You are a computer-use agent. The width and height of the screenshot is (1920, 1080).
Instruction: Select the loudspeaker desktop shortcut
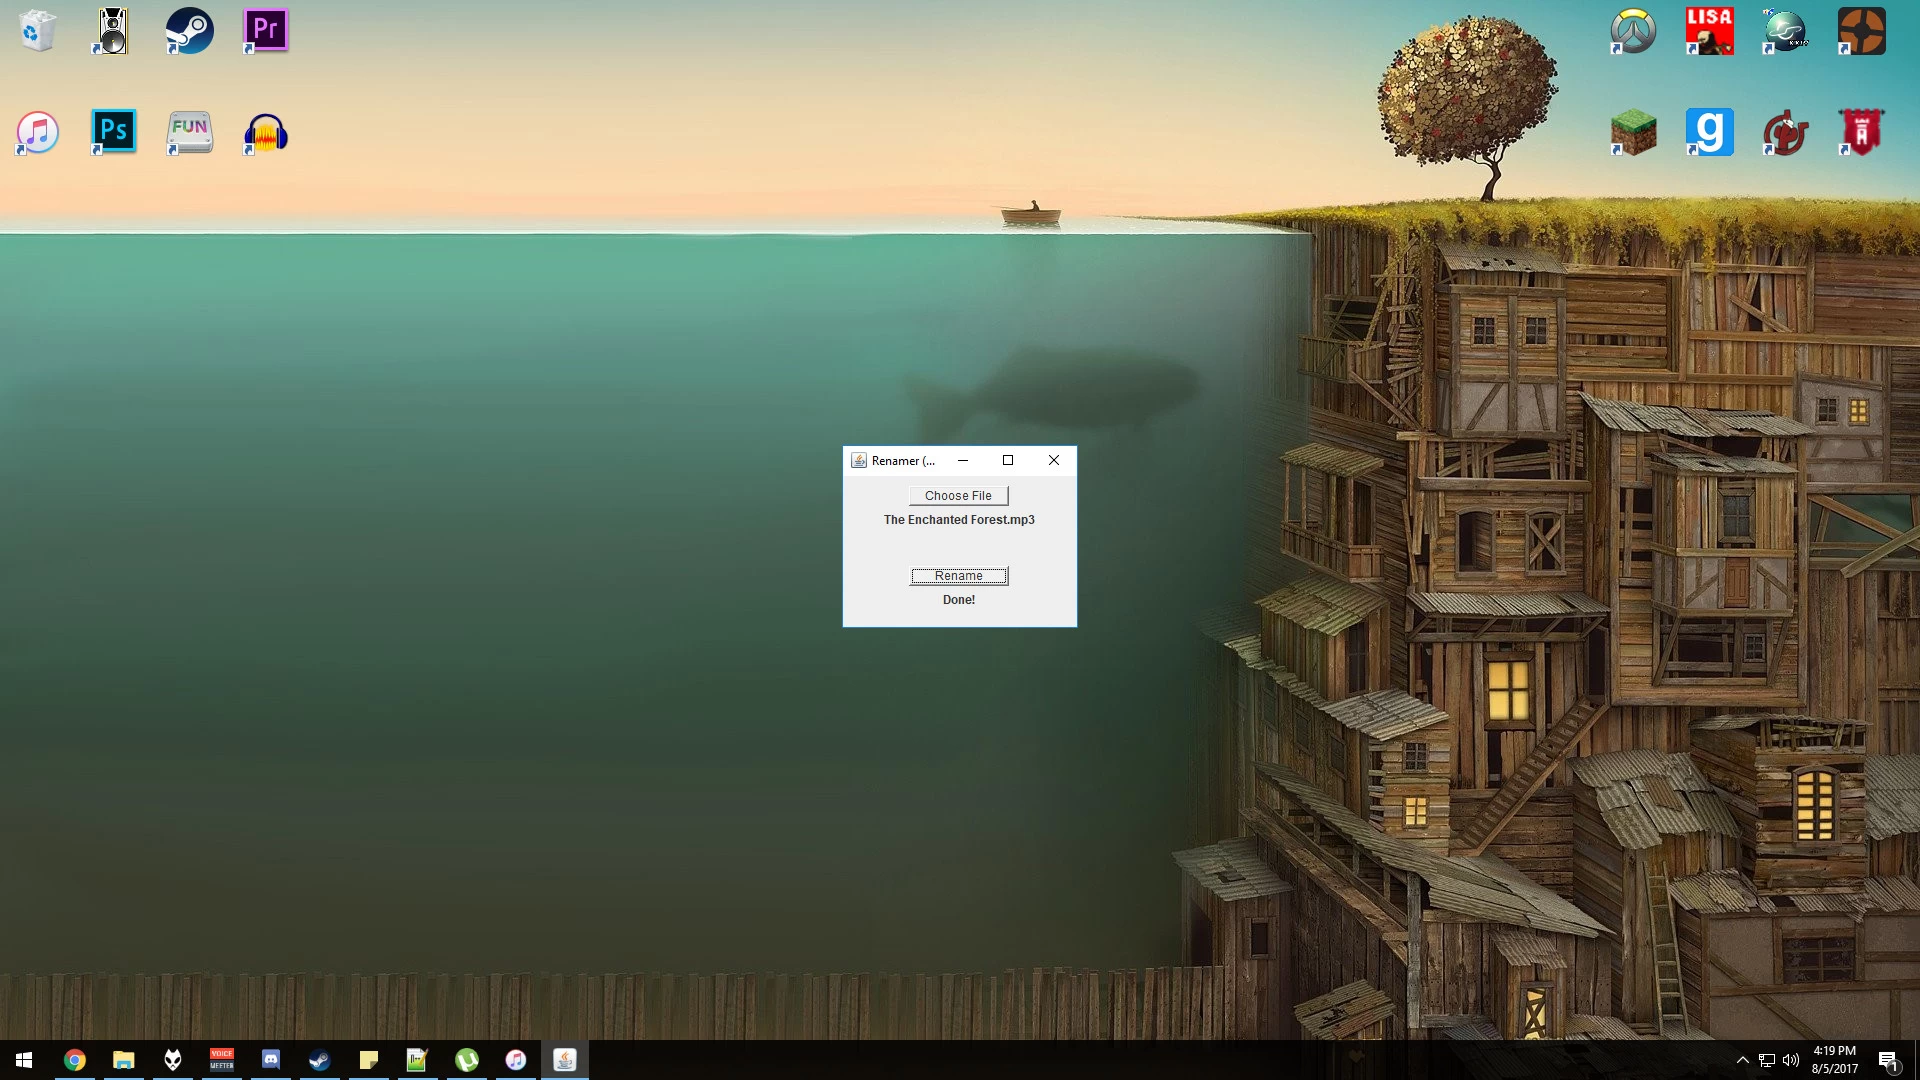pyautogui.click(x=113, y=30)
